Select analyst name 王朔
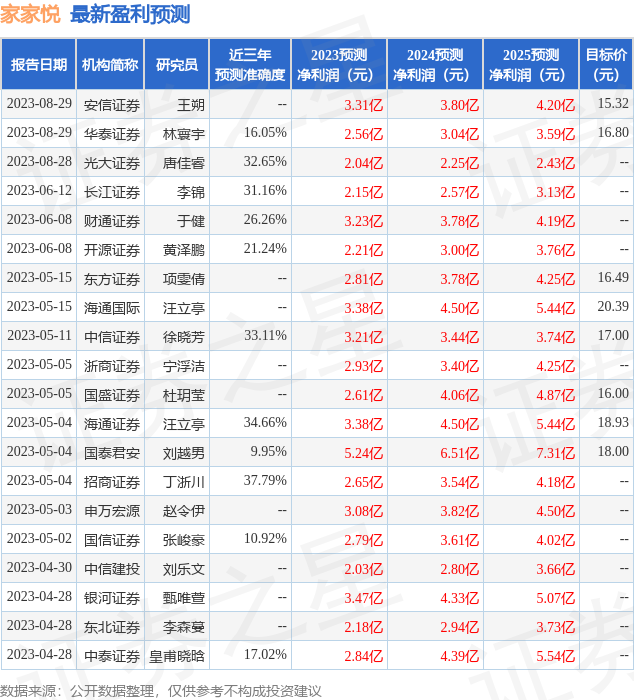The height and width of the screenshot is (700, 634). pyautogui.click(x=191, y=105)
